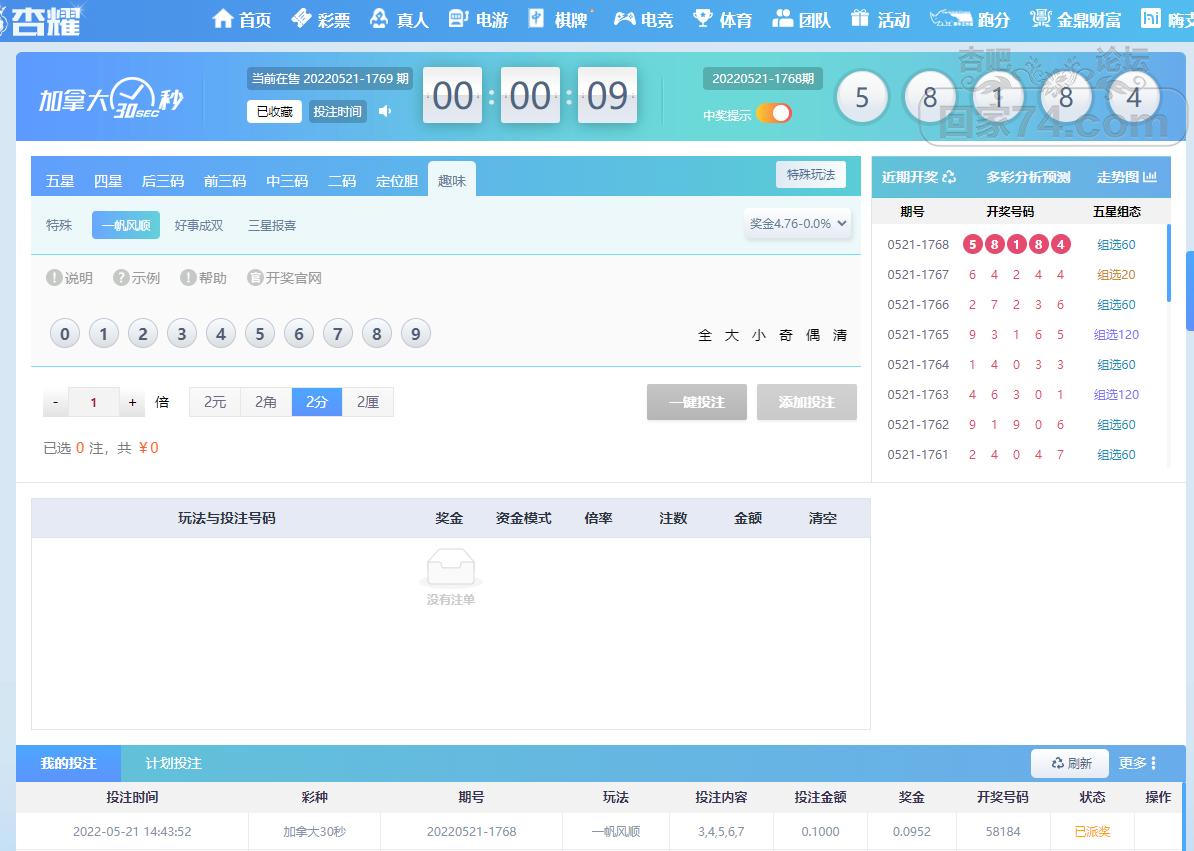This screenshot has width=1194, height=851.
Task: Pick number ball 0
Action: [x=65, y=333]
